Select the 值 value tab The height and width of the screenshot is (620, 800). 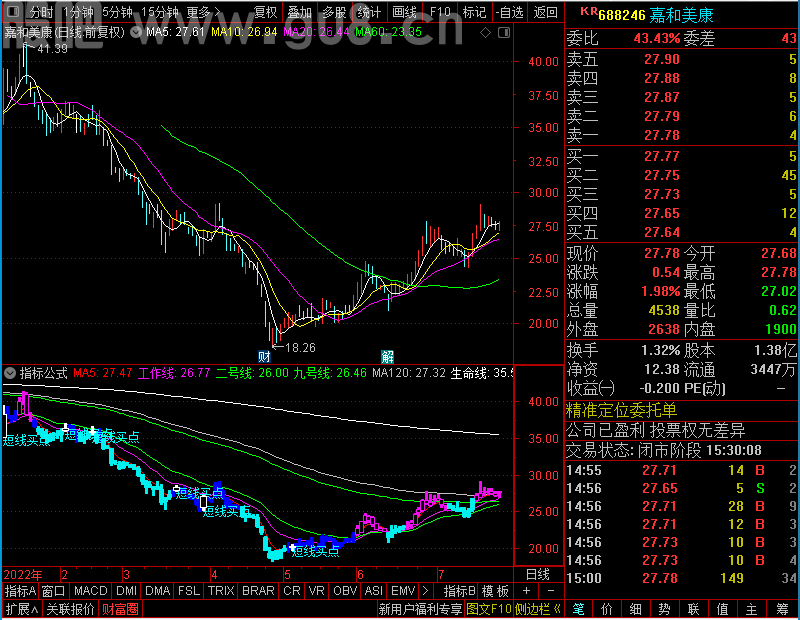click(x=722, y=609)
